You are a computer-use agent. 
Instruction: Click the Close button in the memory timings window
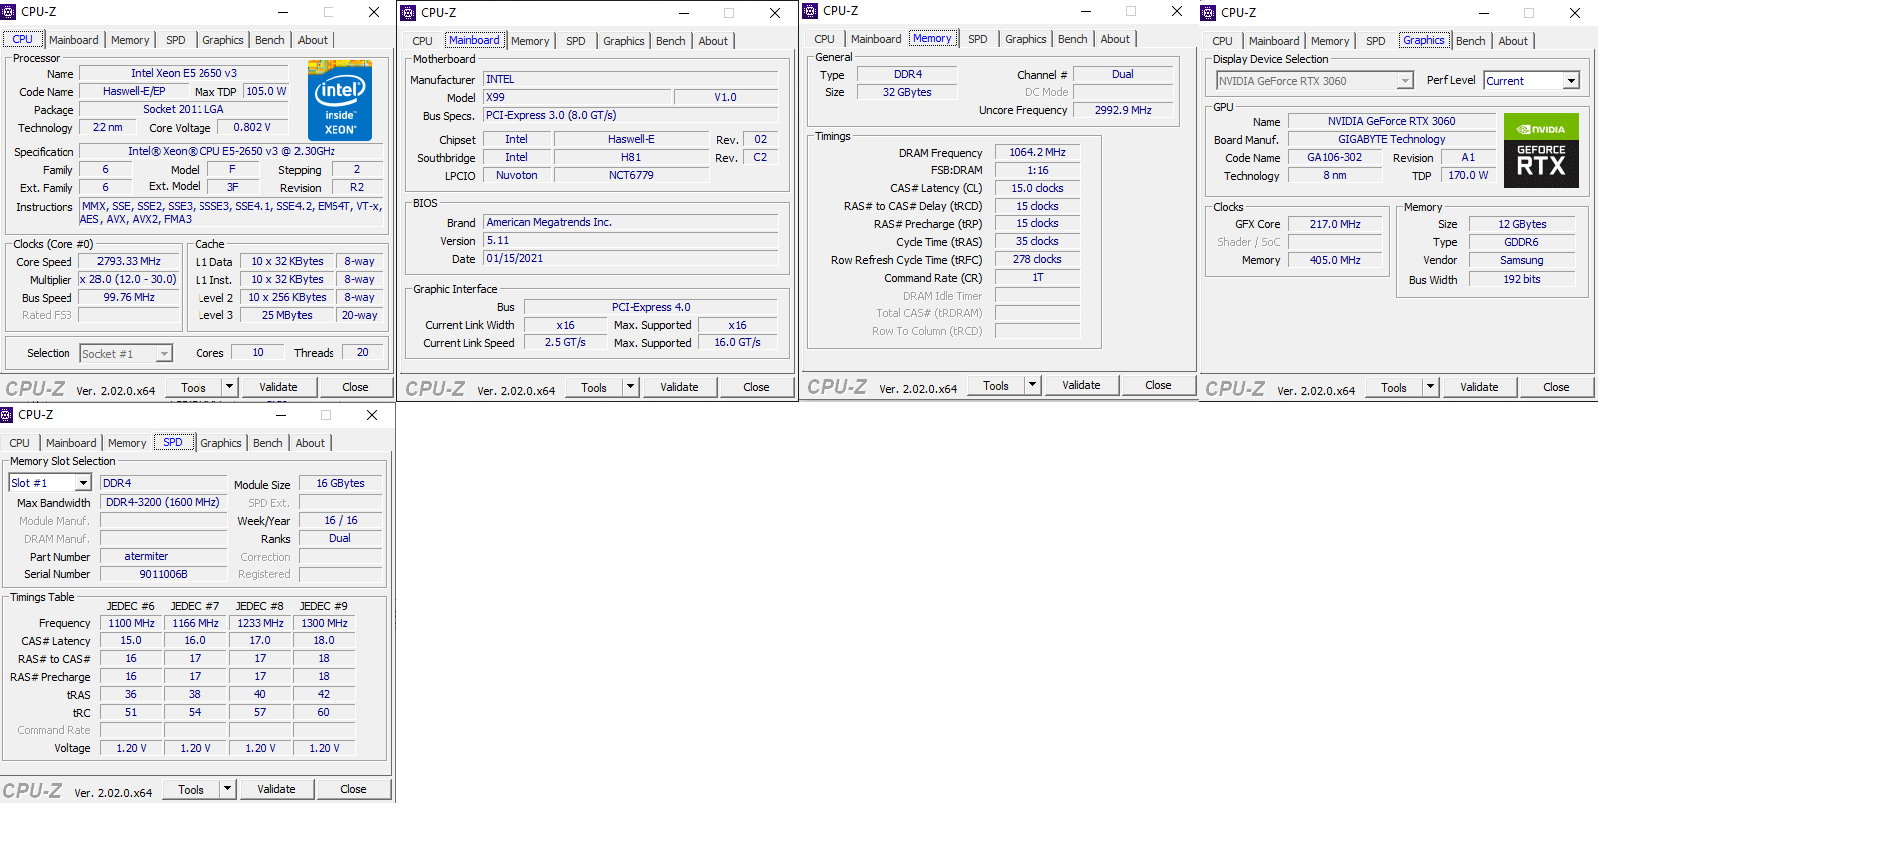(1158, 385)
